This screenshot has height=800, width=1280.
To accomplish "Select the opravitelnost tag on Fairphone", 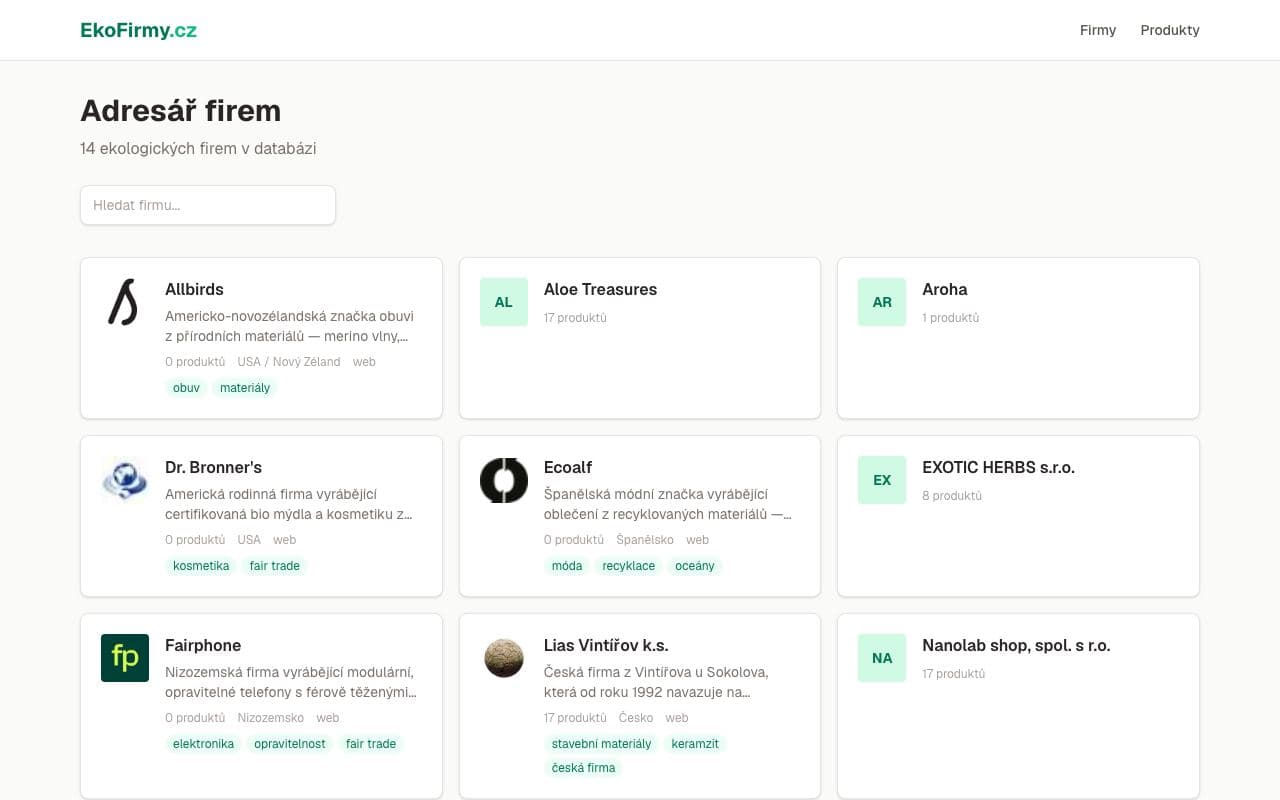I will [290, 744].
